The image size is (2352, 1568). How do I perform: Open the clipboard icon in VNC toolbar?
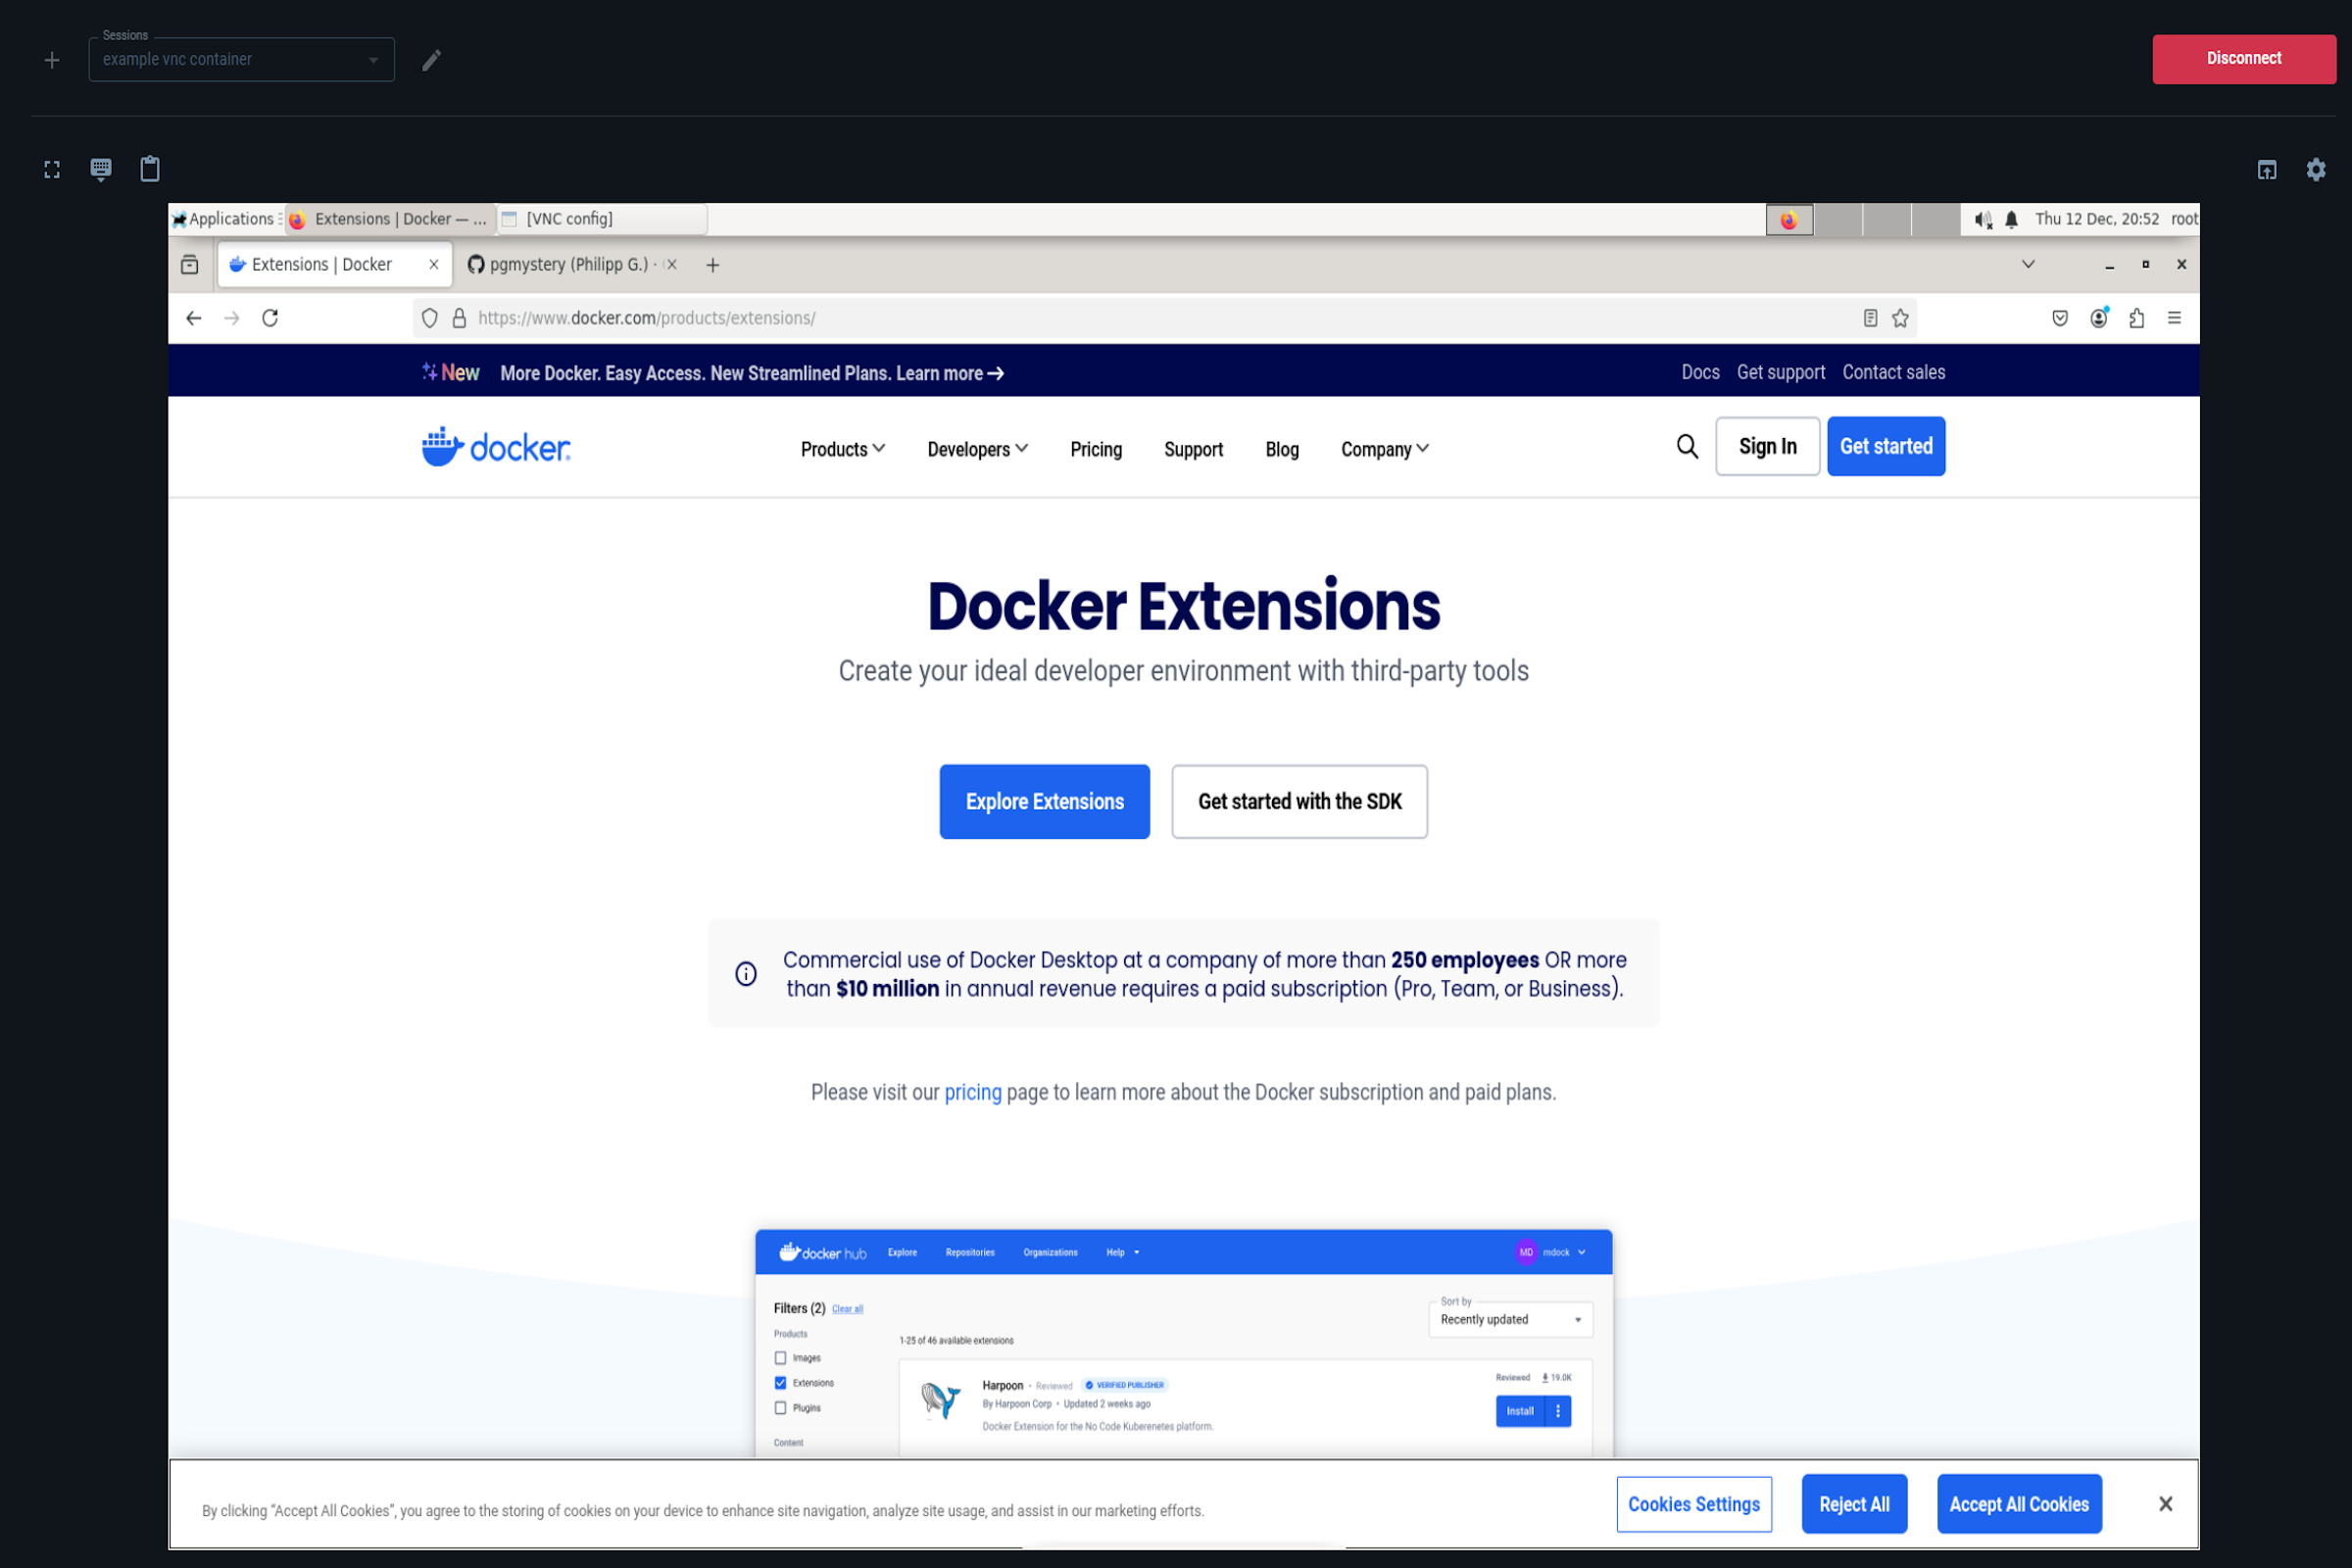tap(150, 169)
